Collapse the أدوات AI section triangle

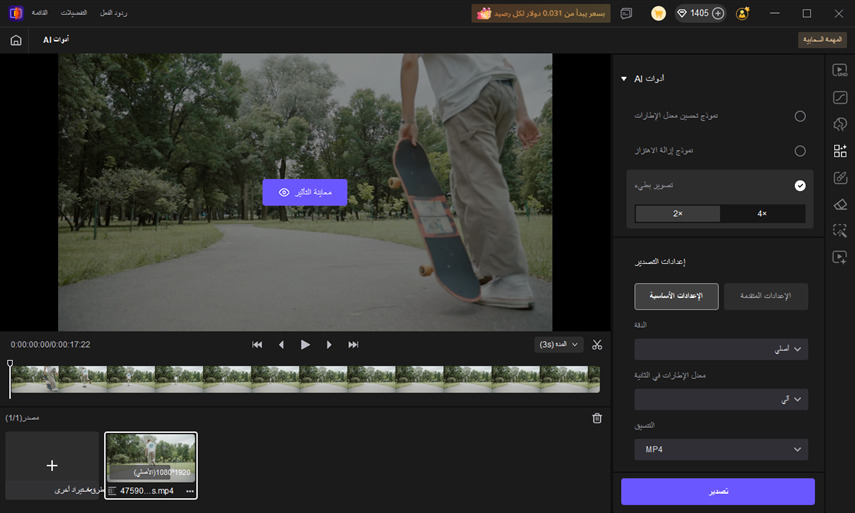point(624,79)
